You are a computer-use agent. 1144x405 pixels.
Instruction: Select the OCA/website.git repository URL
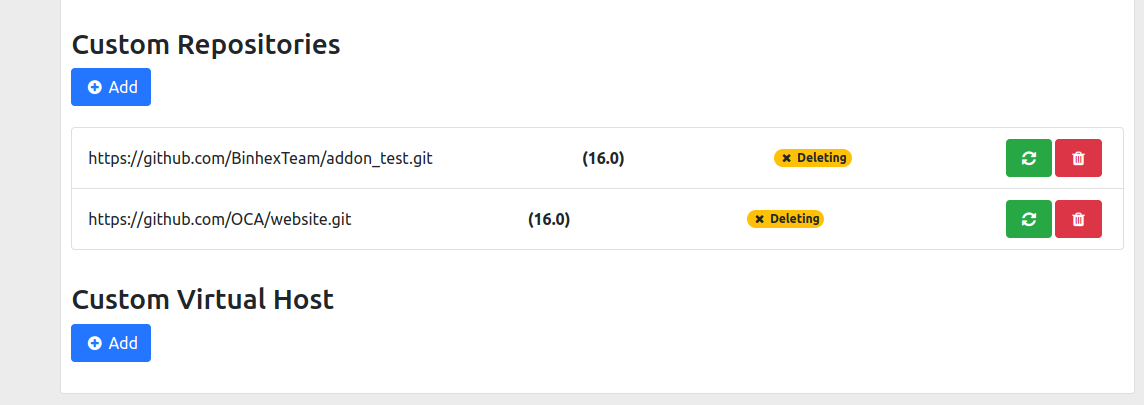point(220,219)
